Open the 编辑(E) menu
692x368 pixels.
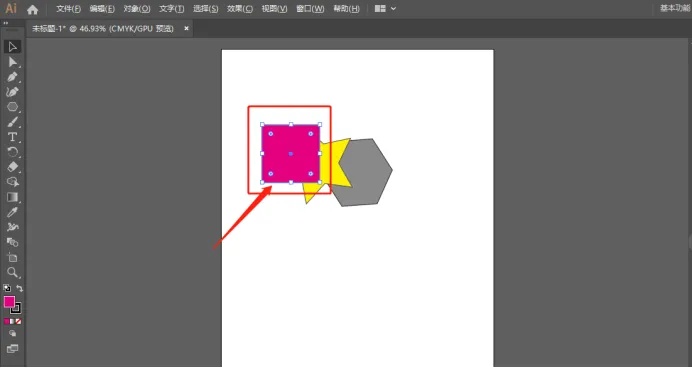coord(102,9)
